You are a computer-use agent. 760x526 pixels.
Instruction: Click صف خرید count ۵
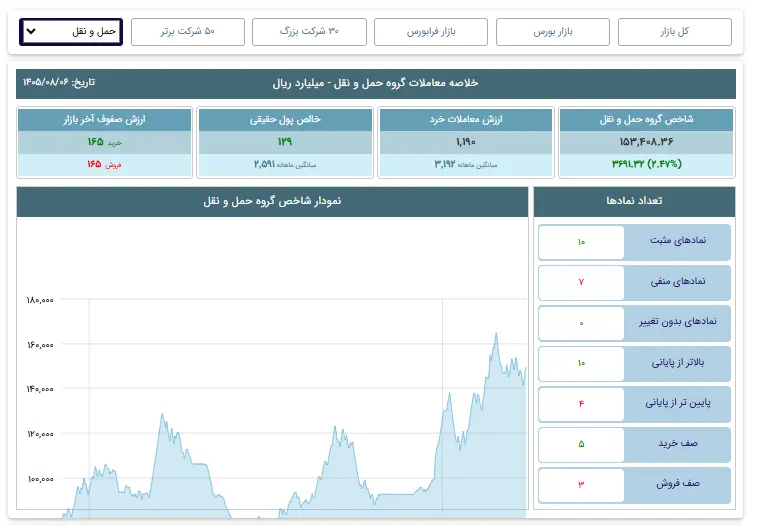click(x=581, y=444)
